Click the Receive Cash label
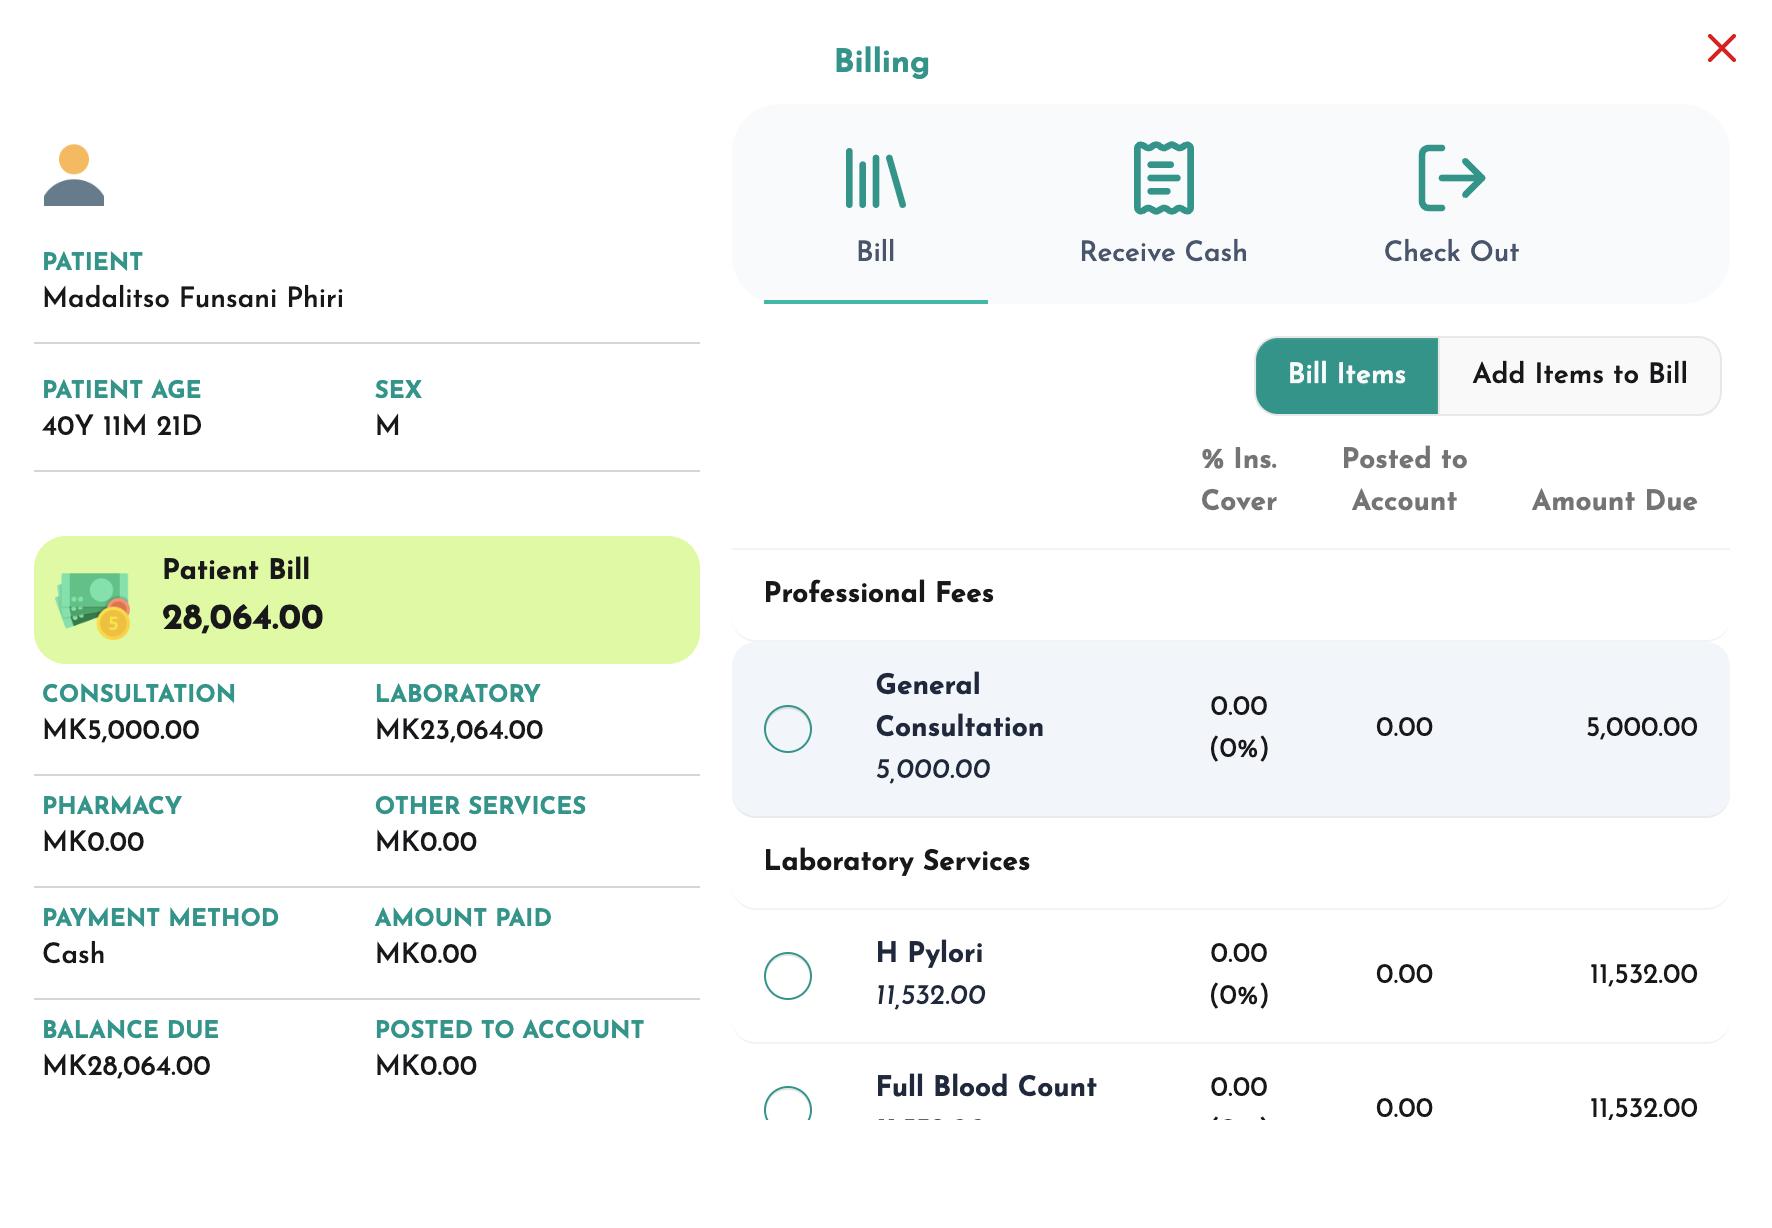The height and width of the screenshot is (1228, 1772). pyautogui.click(x=1163, y=252)
